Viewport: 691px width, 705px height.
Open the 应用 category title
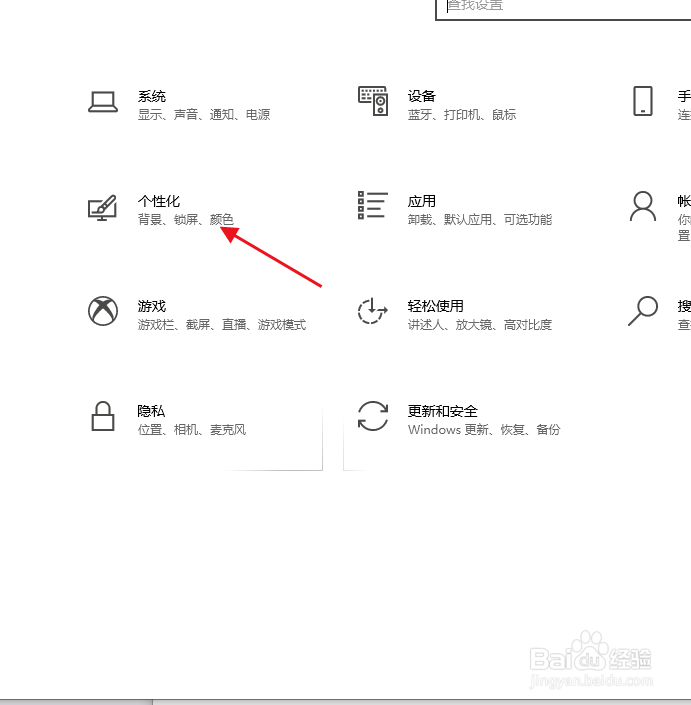pos(422,201)
